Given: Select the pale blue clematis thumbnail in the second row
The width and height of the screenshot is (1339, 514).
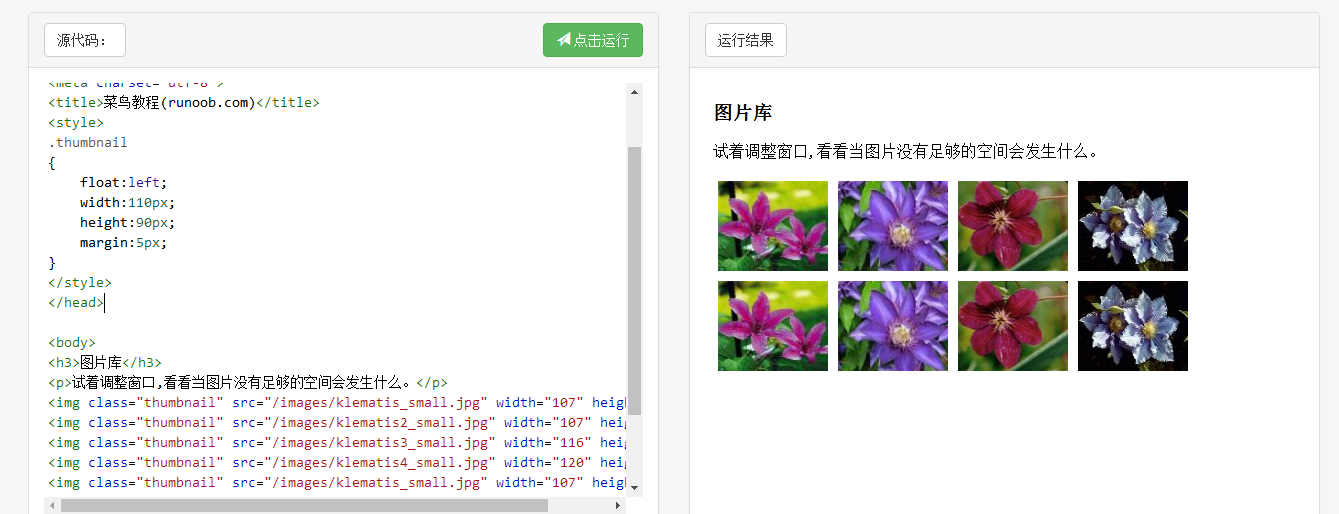Looking at the screenshot, I should pyautogui.click(x=1133, y=326).
